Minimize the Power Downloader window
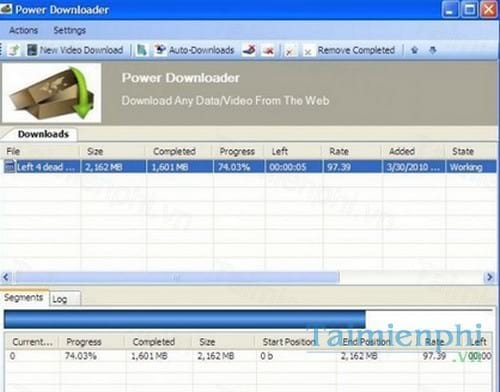Screen dimensions: 500x392 tap(450, 9)
